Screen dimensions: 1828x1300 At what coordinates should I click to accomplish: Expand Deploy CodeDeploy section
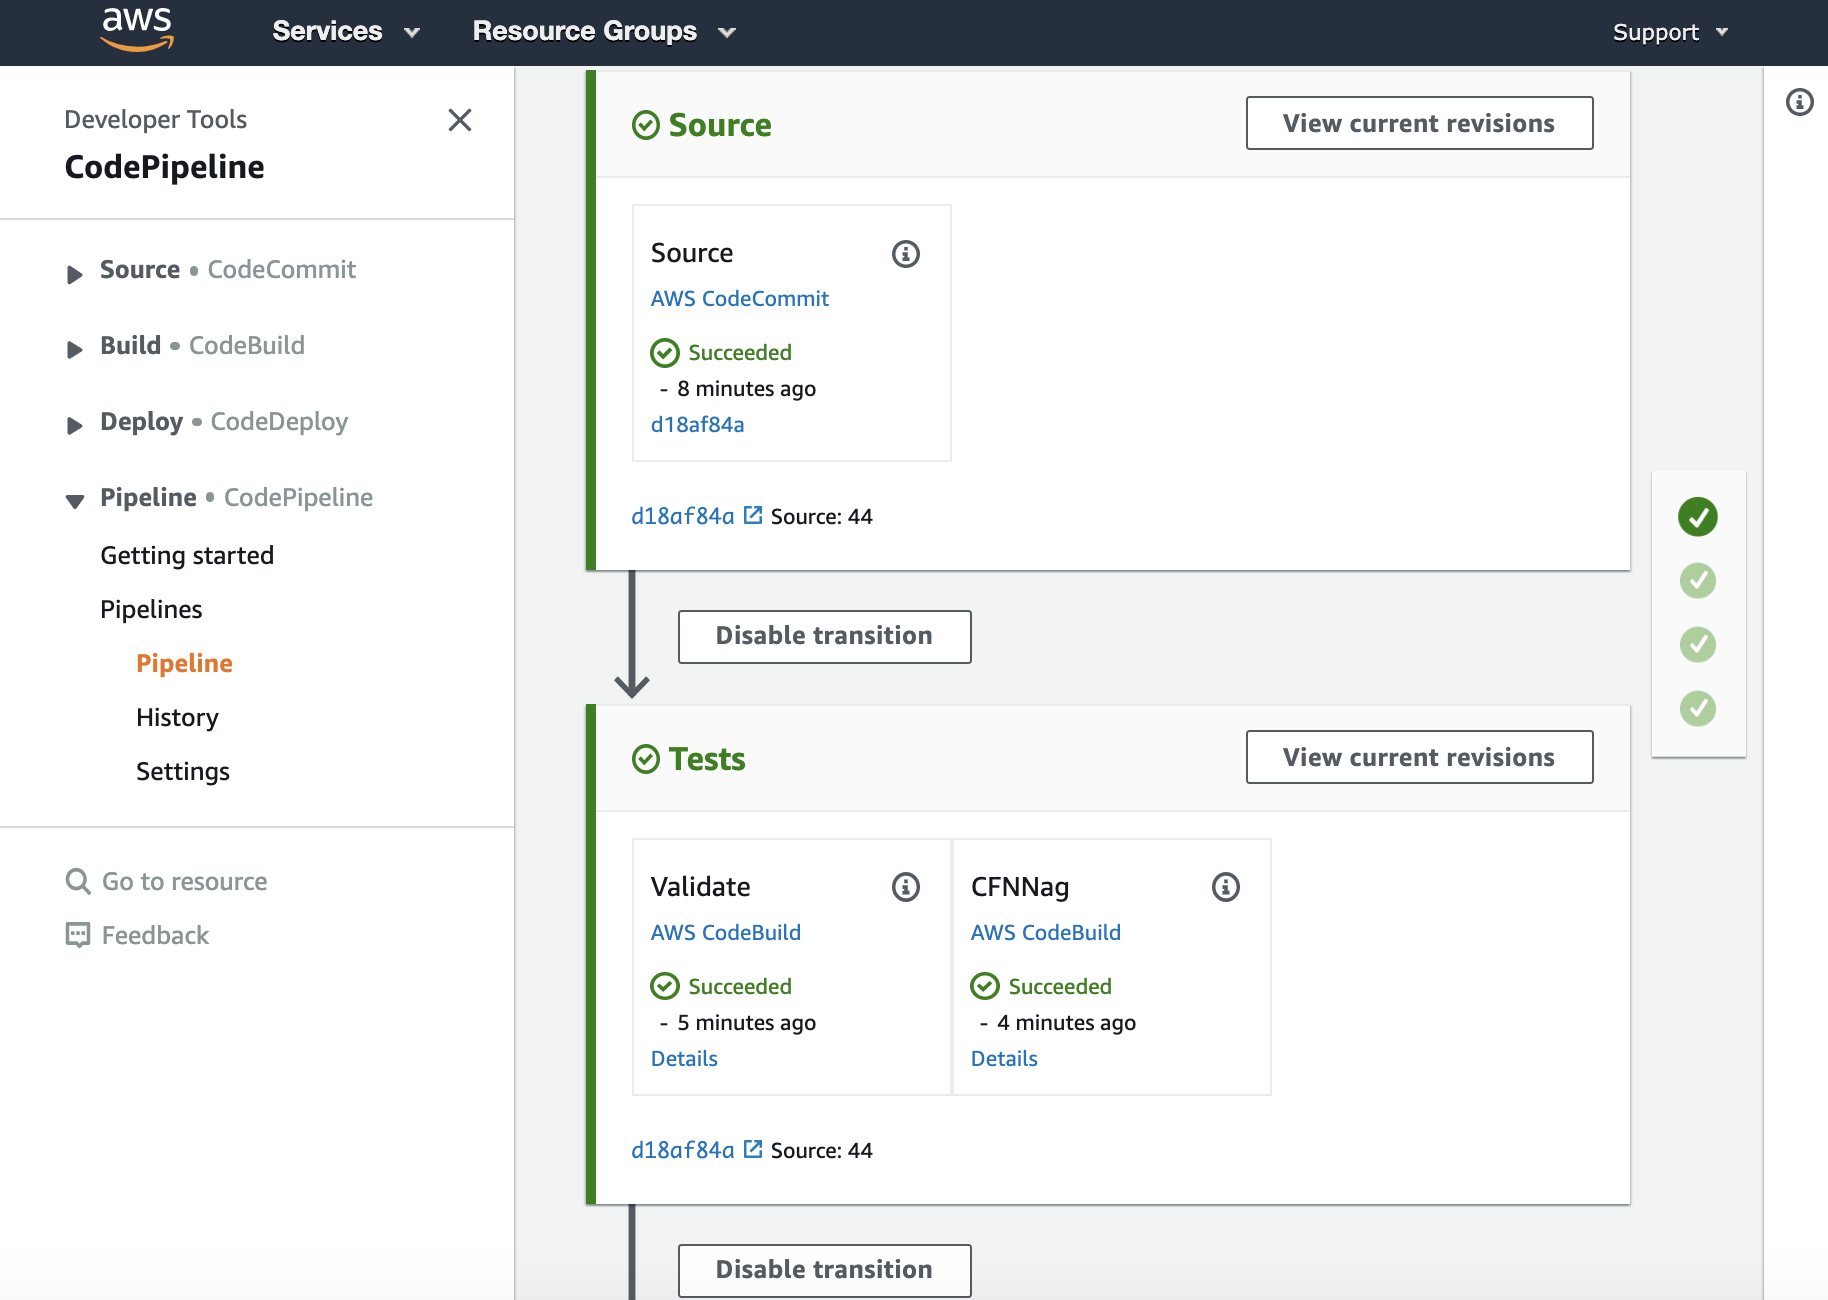74,425
